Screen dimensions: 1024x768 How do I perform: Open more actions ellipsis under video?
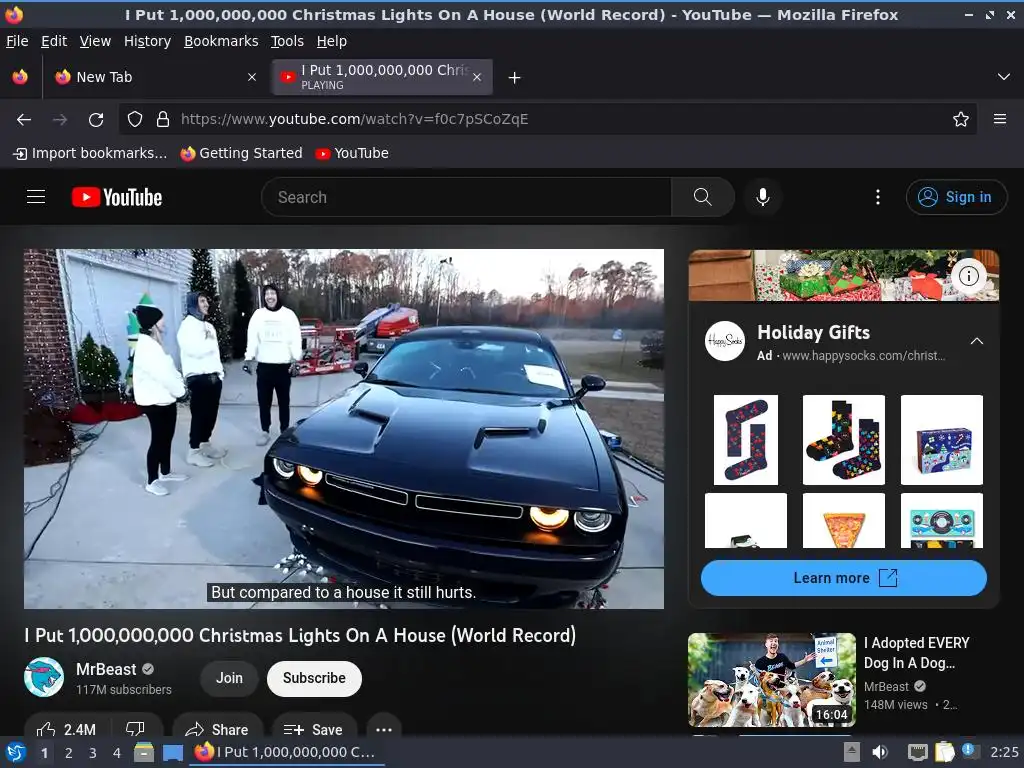pyautogui.click(x=384, y=729)
